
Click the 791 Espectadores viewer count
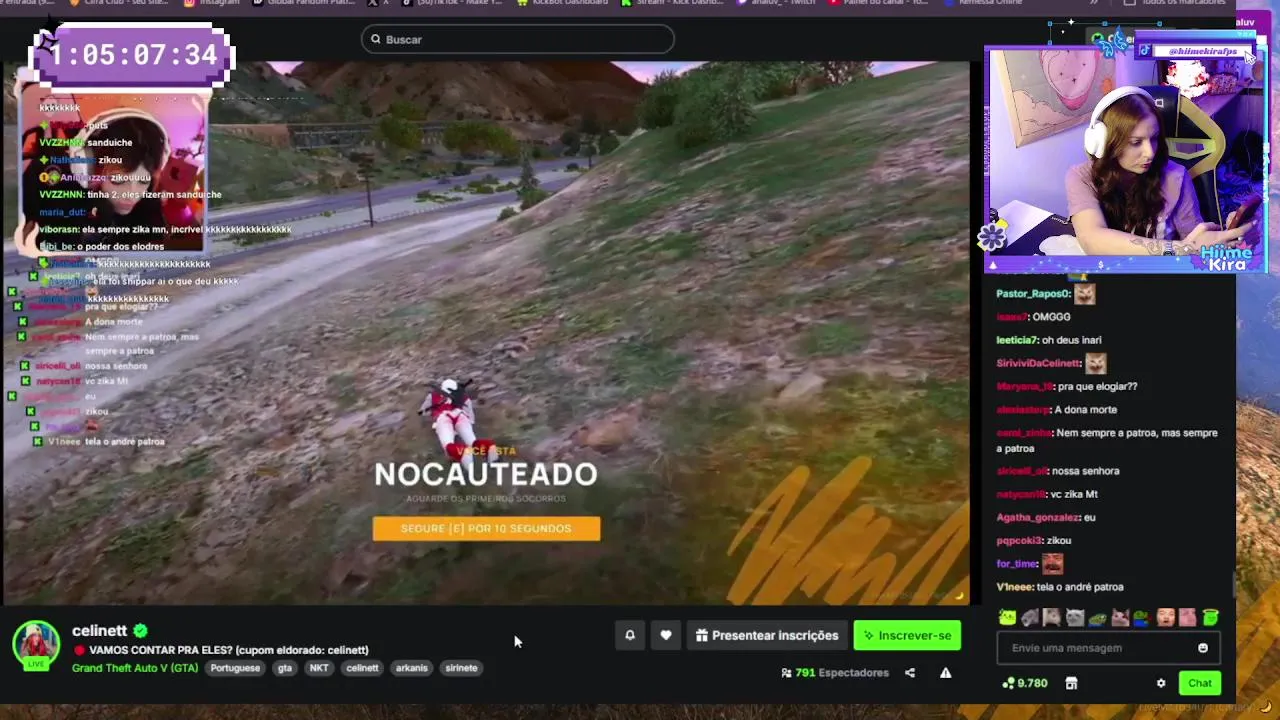(835, 673)
